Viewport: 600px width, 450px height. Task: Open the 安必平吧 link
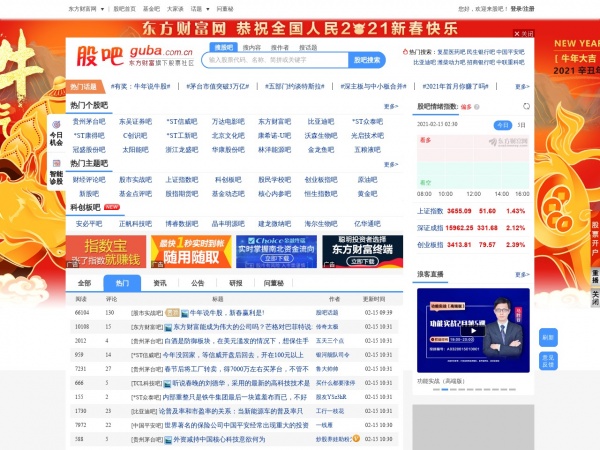pyautogui.click(x=89, y=224)
